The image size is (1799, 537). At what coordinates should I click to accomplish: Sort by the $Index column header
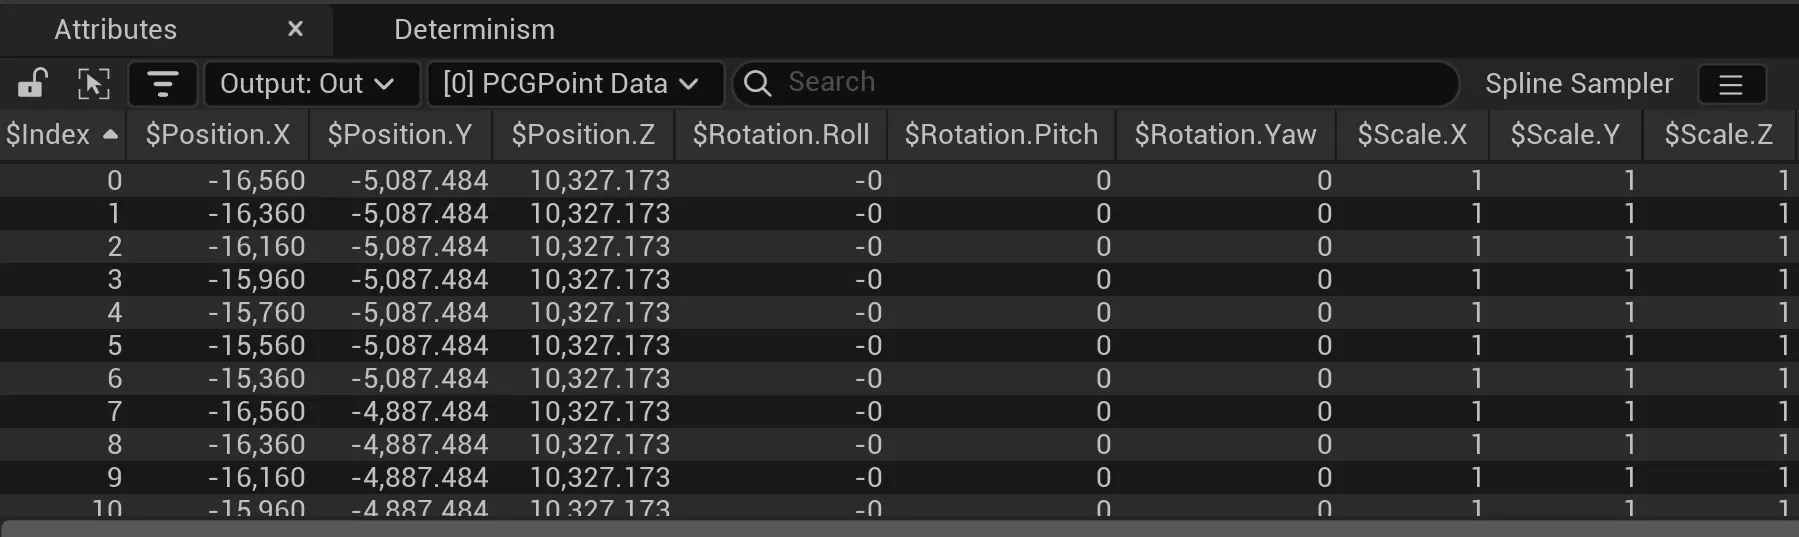48,135
